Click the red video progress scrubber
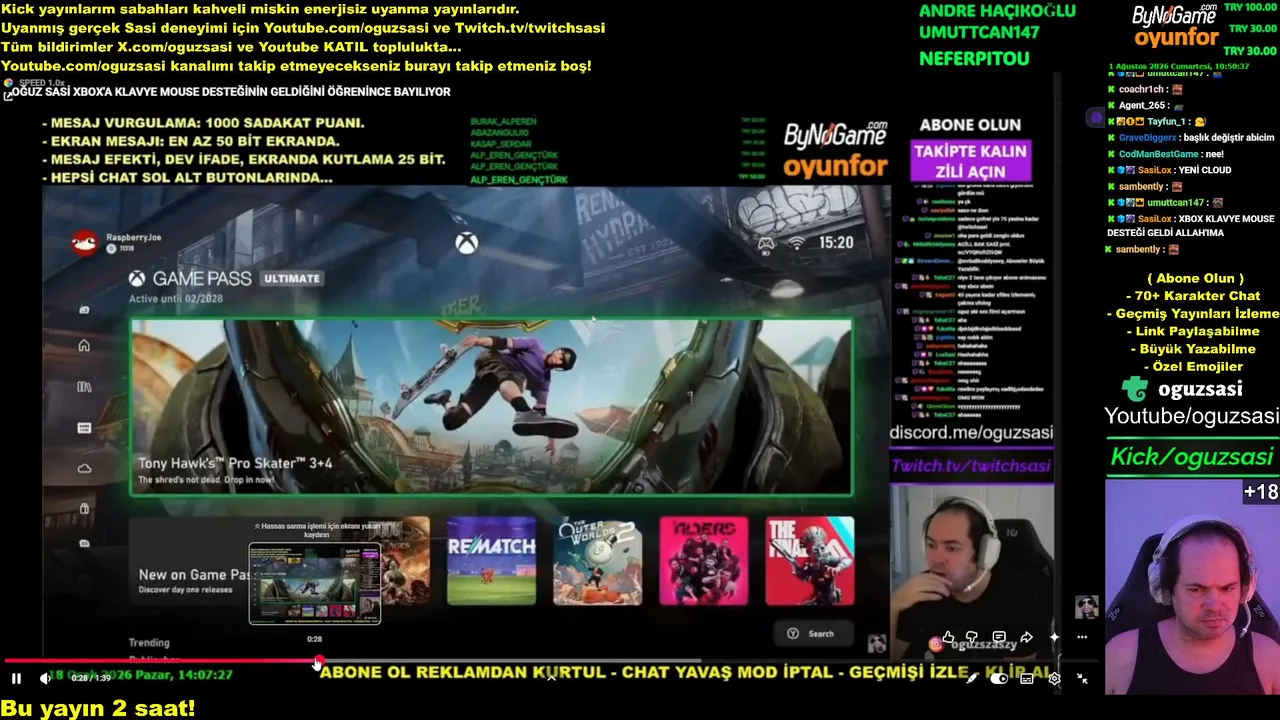 [x=318, y=662]
